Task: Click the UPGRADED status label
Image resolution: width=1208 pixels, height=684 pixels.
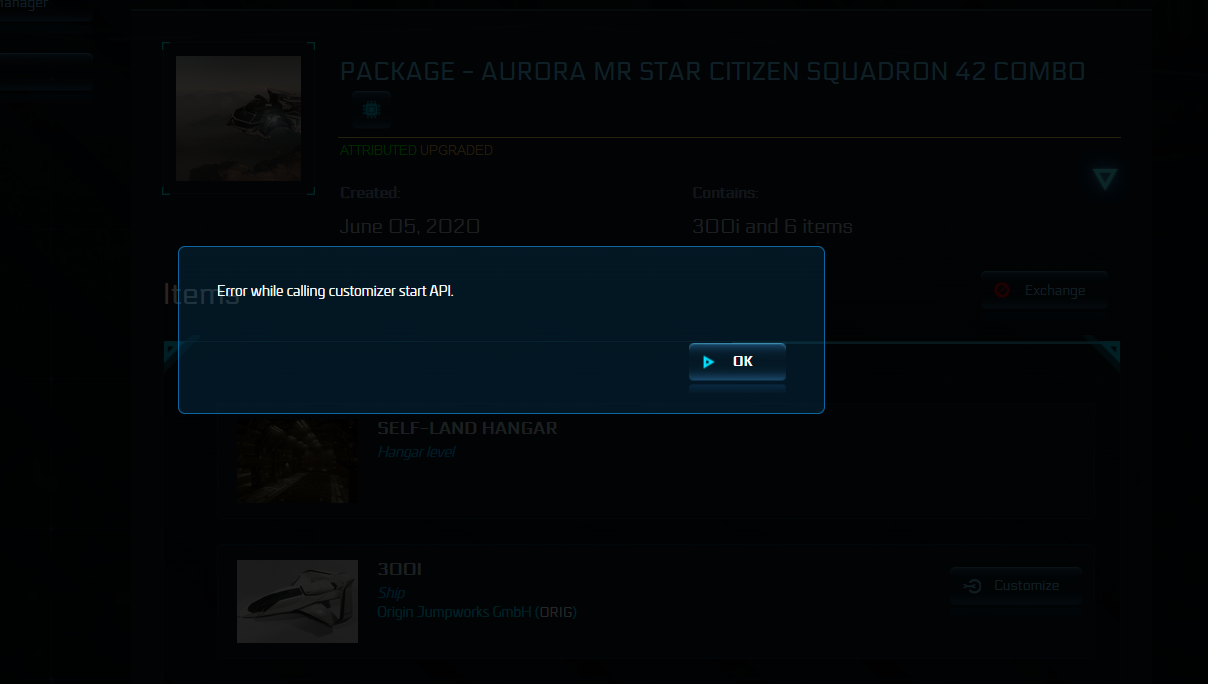Action: (x=456, y=151)
